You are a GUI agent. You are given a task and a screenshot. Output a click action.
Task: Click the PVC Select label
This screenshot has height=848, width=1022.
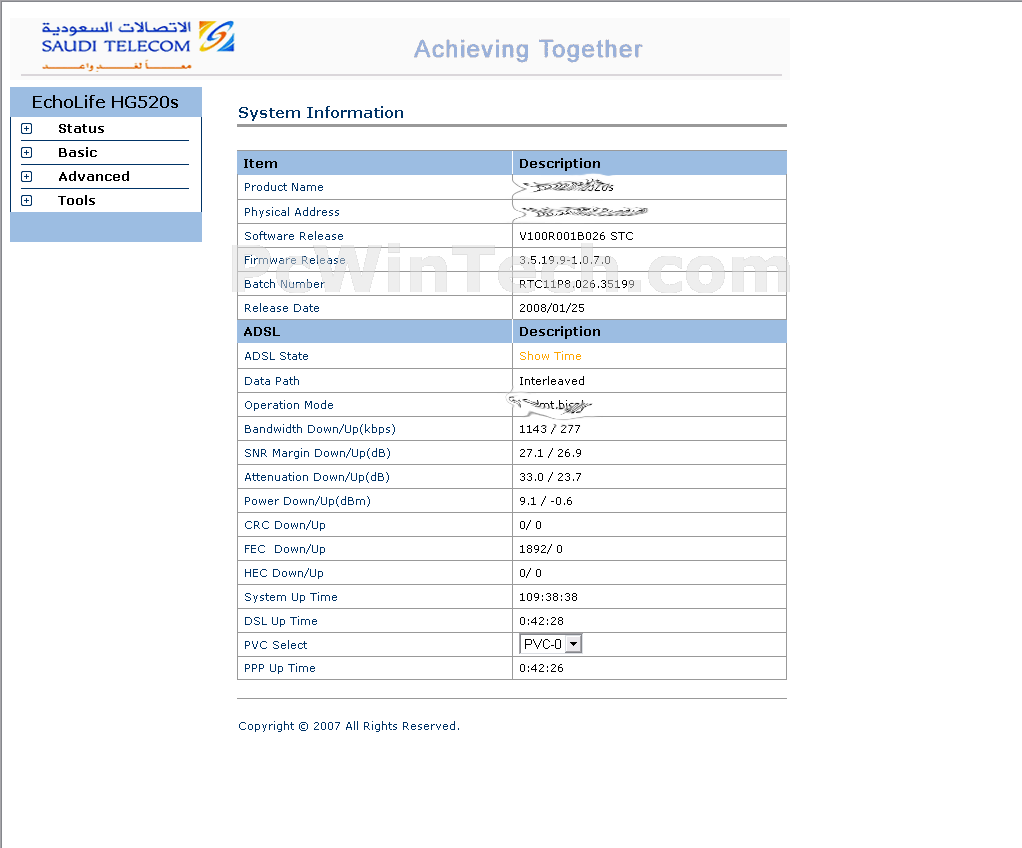tap(276, 645)
